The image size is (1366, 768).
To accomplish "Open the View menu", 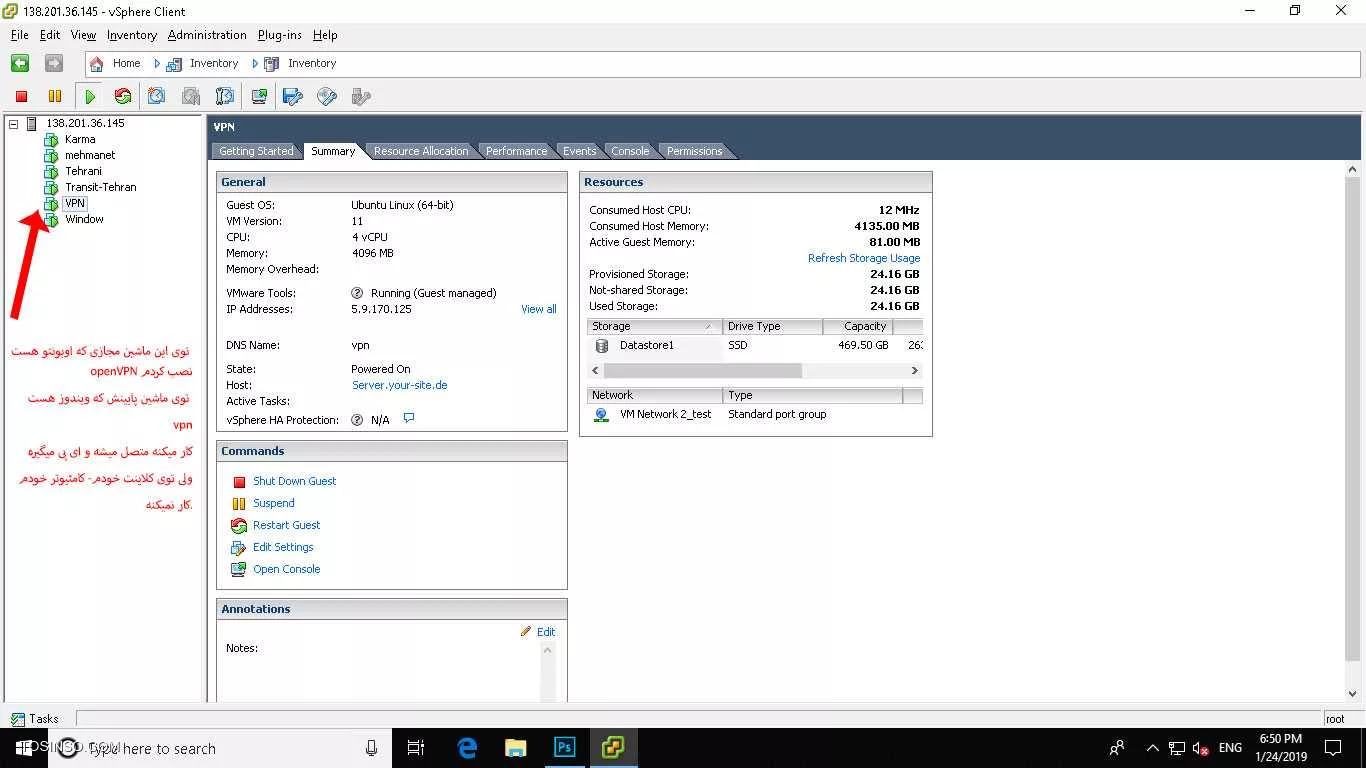I will click(84, 35).
